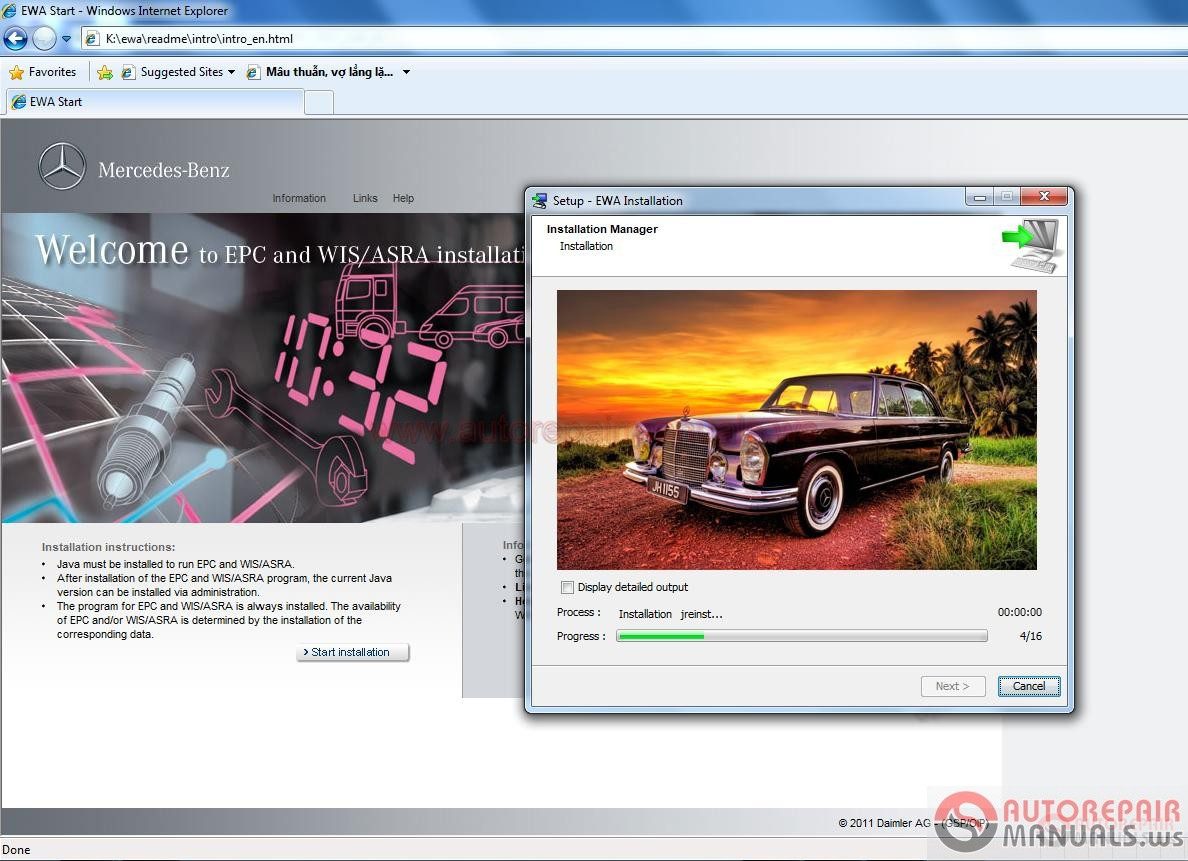Click the browser Forward arrow button
Screen dimensions: 1188x861
pyautogui.click(x=44, y=38)
